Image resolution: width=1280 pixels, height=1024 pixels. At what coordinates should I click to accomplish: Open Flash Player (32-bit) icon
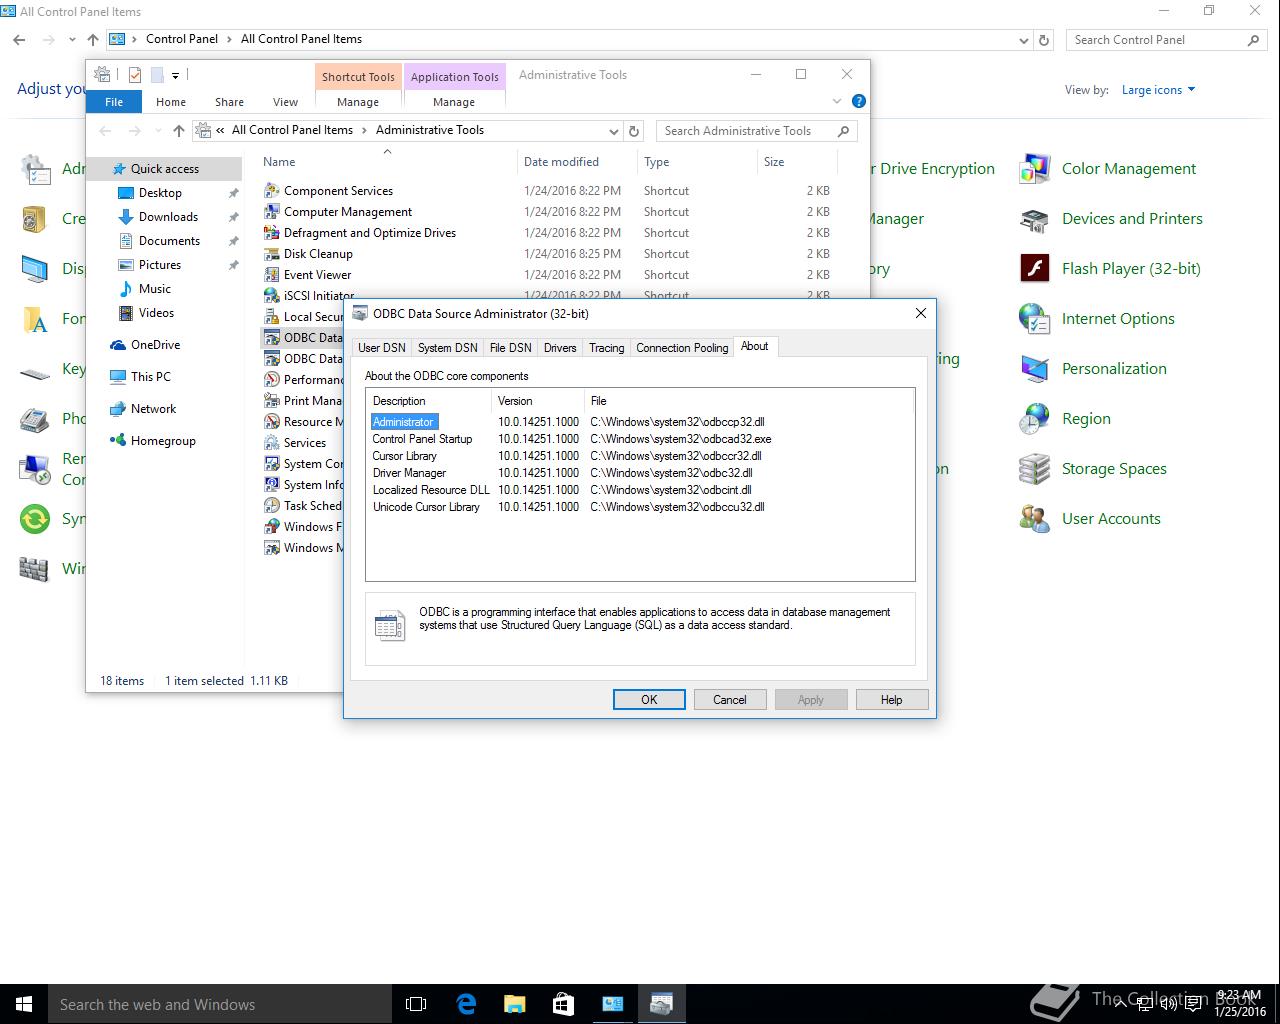[x=1035, y=269]
